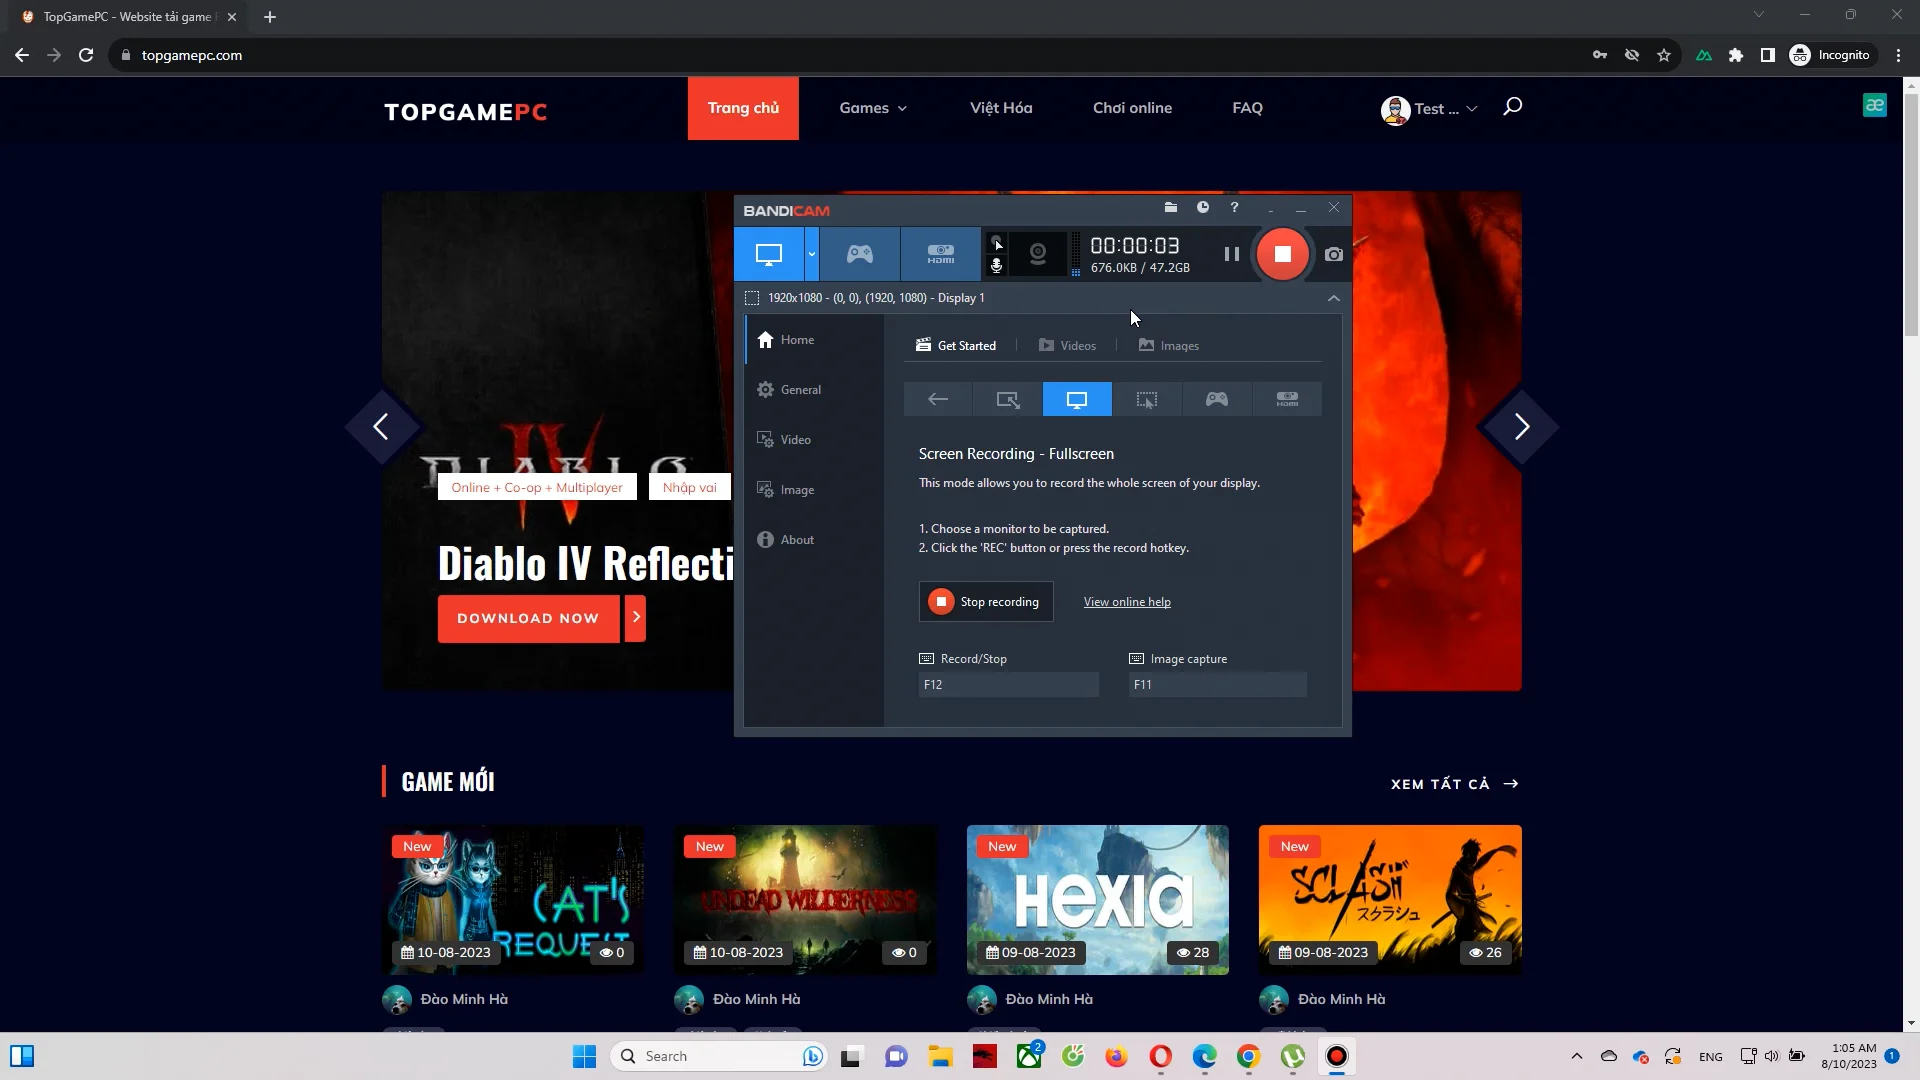
Task: Expand Test user account dropdown
Action: tap(1429, 109)
